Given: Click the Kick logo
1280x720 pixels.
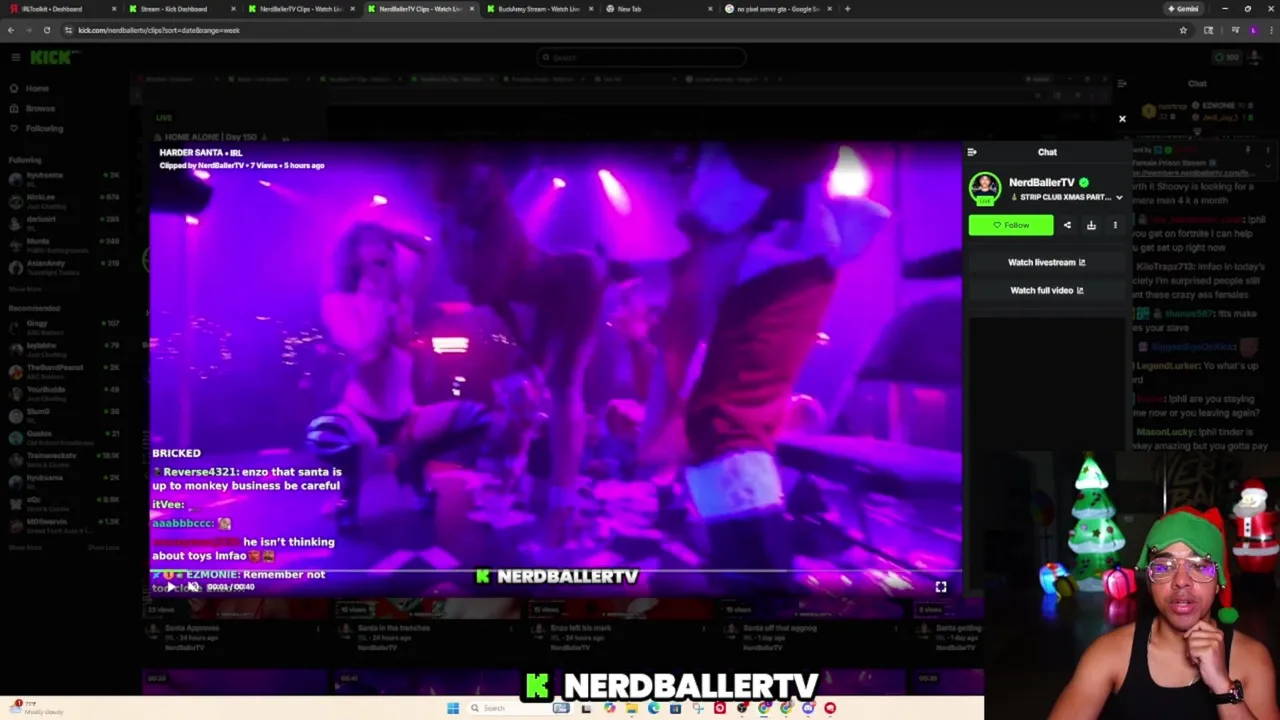Looking at the screenshot, I should coord(50,57).
